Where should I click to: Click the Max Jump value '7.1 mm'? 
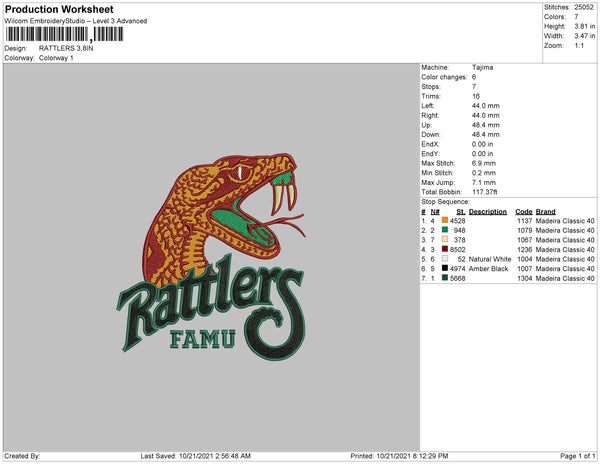(484, 182)
